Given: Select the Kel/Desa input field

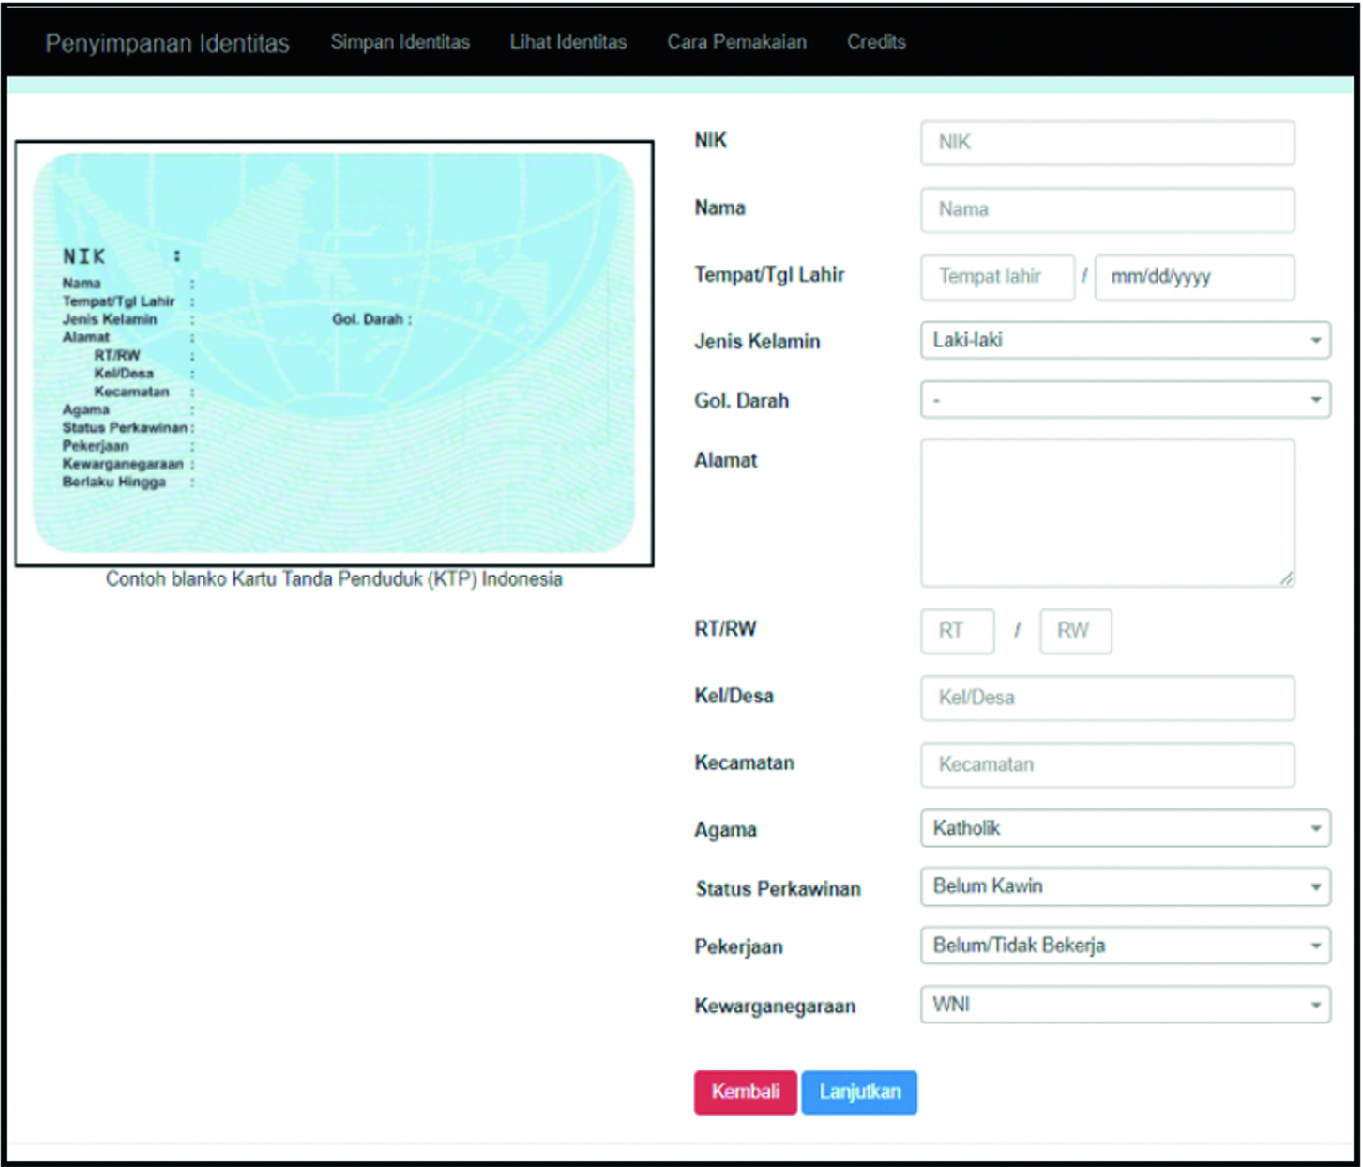Looking at the screenshot, I should click(x=1107, y=698).
